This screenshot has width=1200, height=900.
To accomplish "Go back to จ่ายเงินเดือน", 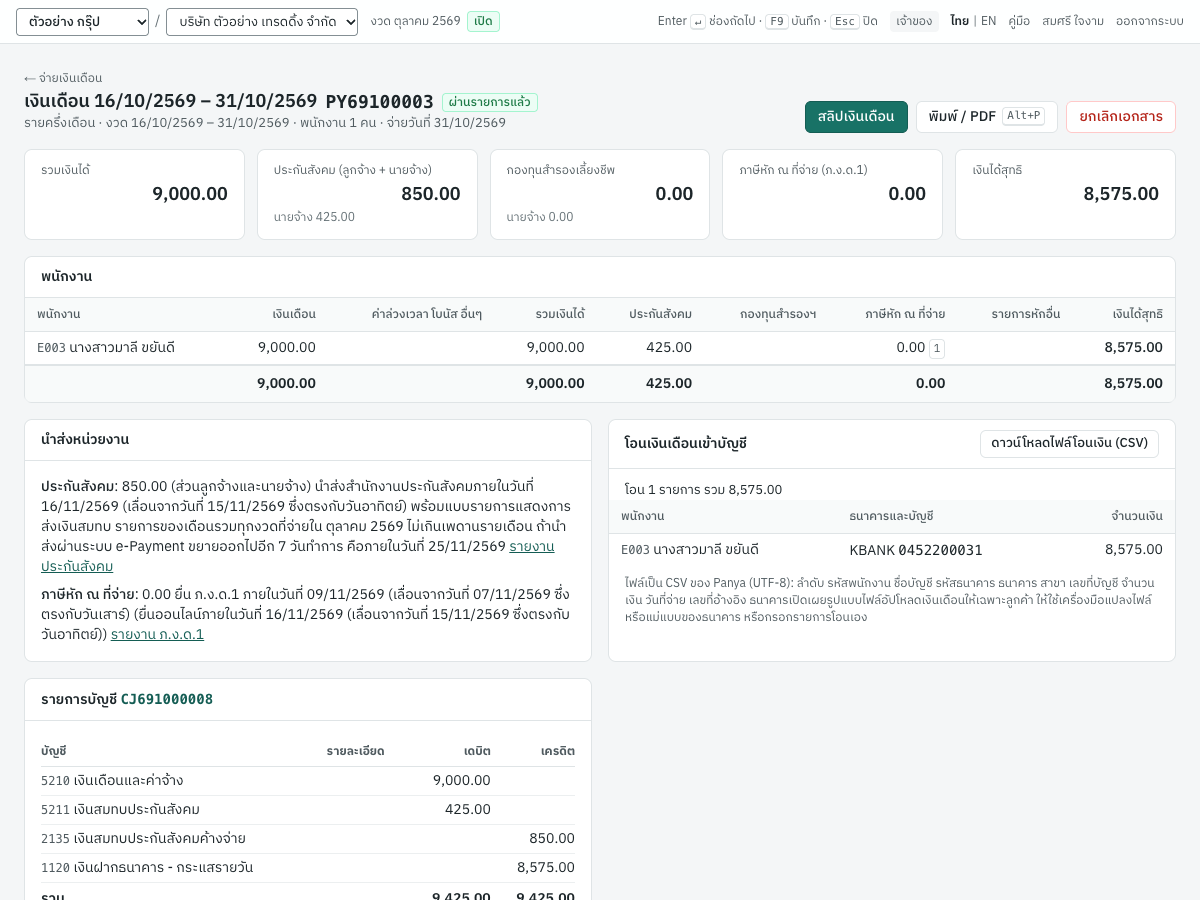I will point(63,78).
